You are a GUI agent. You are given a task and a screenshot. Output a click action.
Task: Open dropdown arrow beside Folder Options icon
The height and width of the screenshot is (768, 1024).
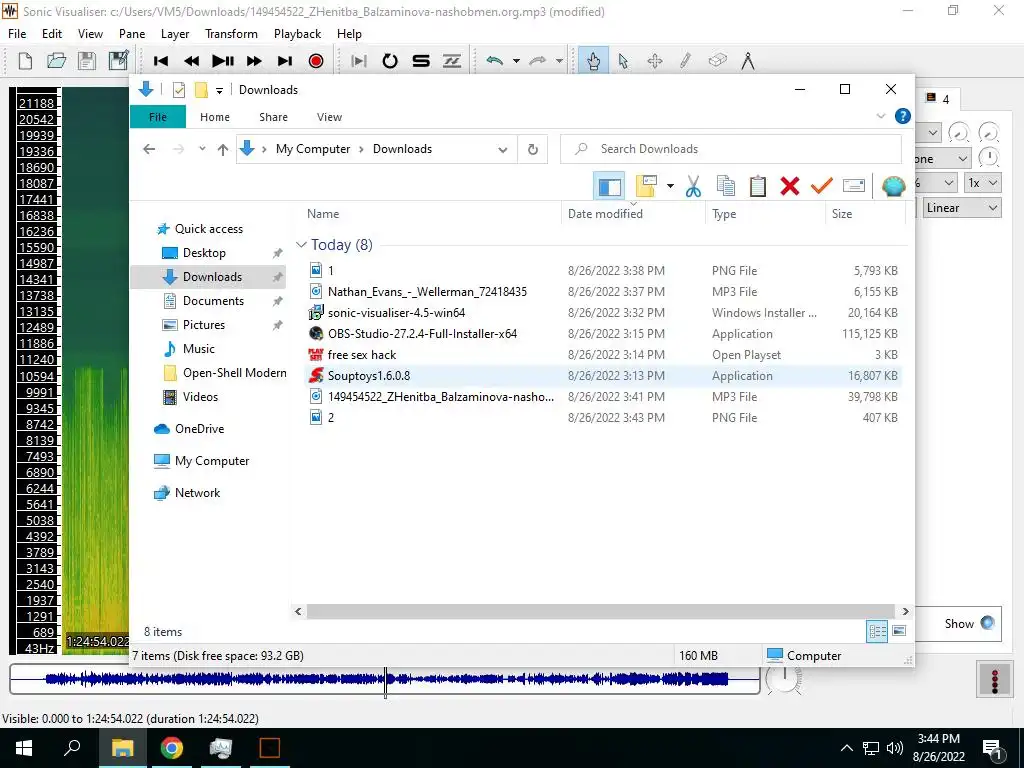pos(670,187)
